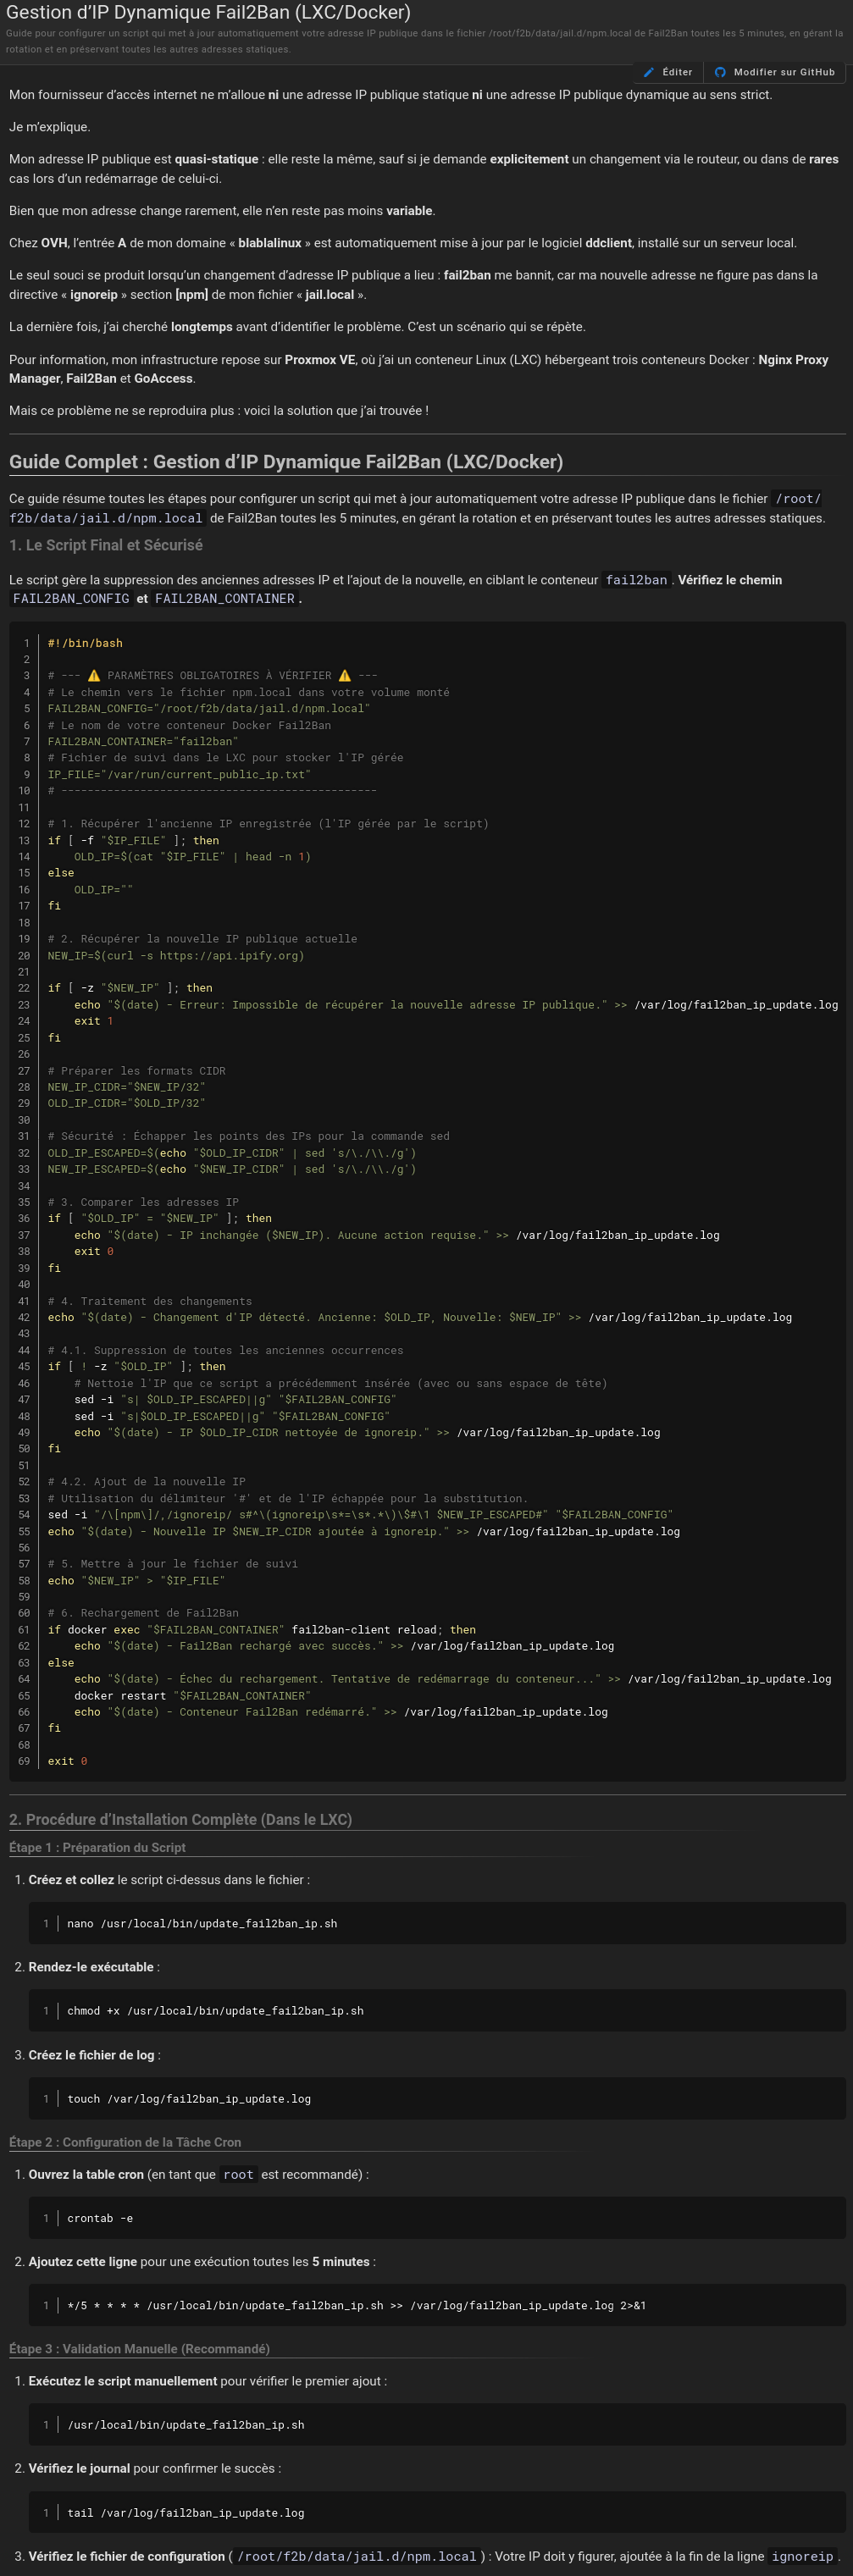Click the Guide Complet section heading
853x2576 pixels.
click(286, 461)
